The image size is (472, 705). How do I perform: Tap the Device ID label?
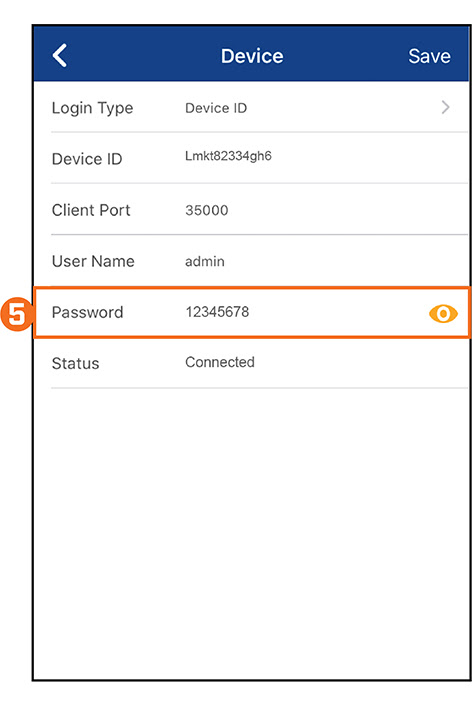click(x=87, y=159)
